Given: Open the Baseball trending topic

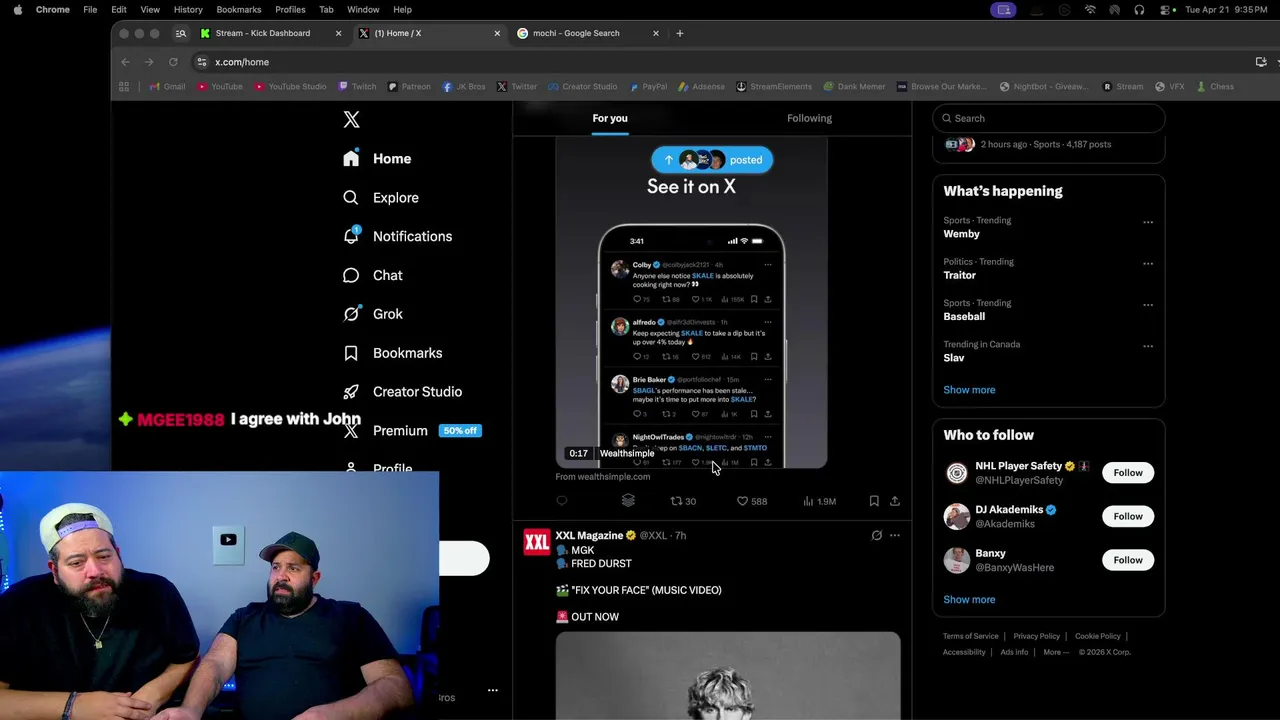Looking at the screenshot, I should 964,316.
